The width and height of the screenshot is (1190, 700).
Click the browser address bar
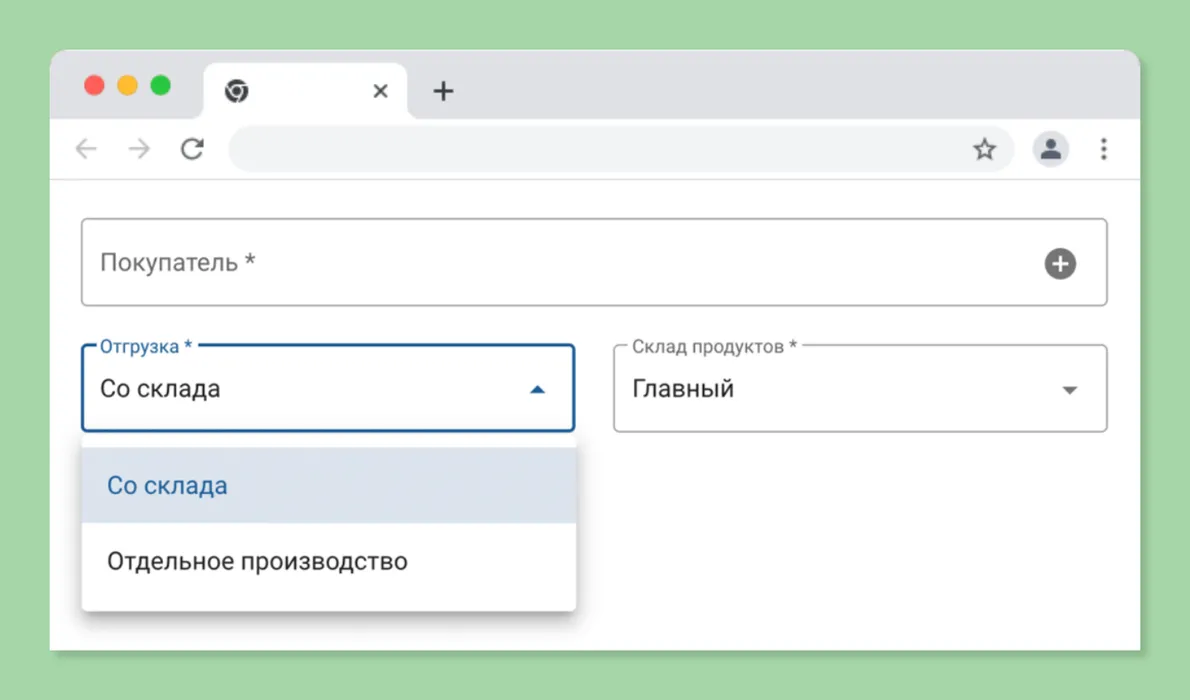(x=621, y=149)
